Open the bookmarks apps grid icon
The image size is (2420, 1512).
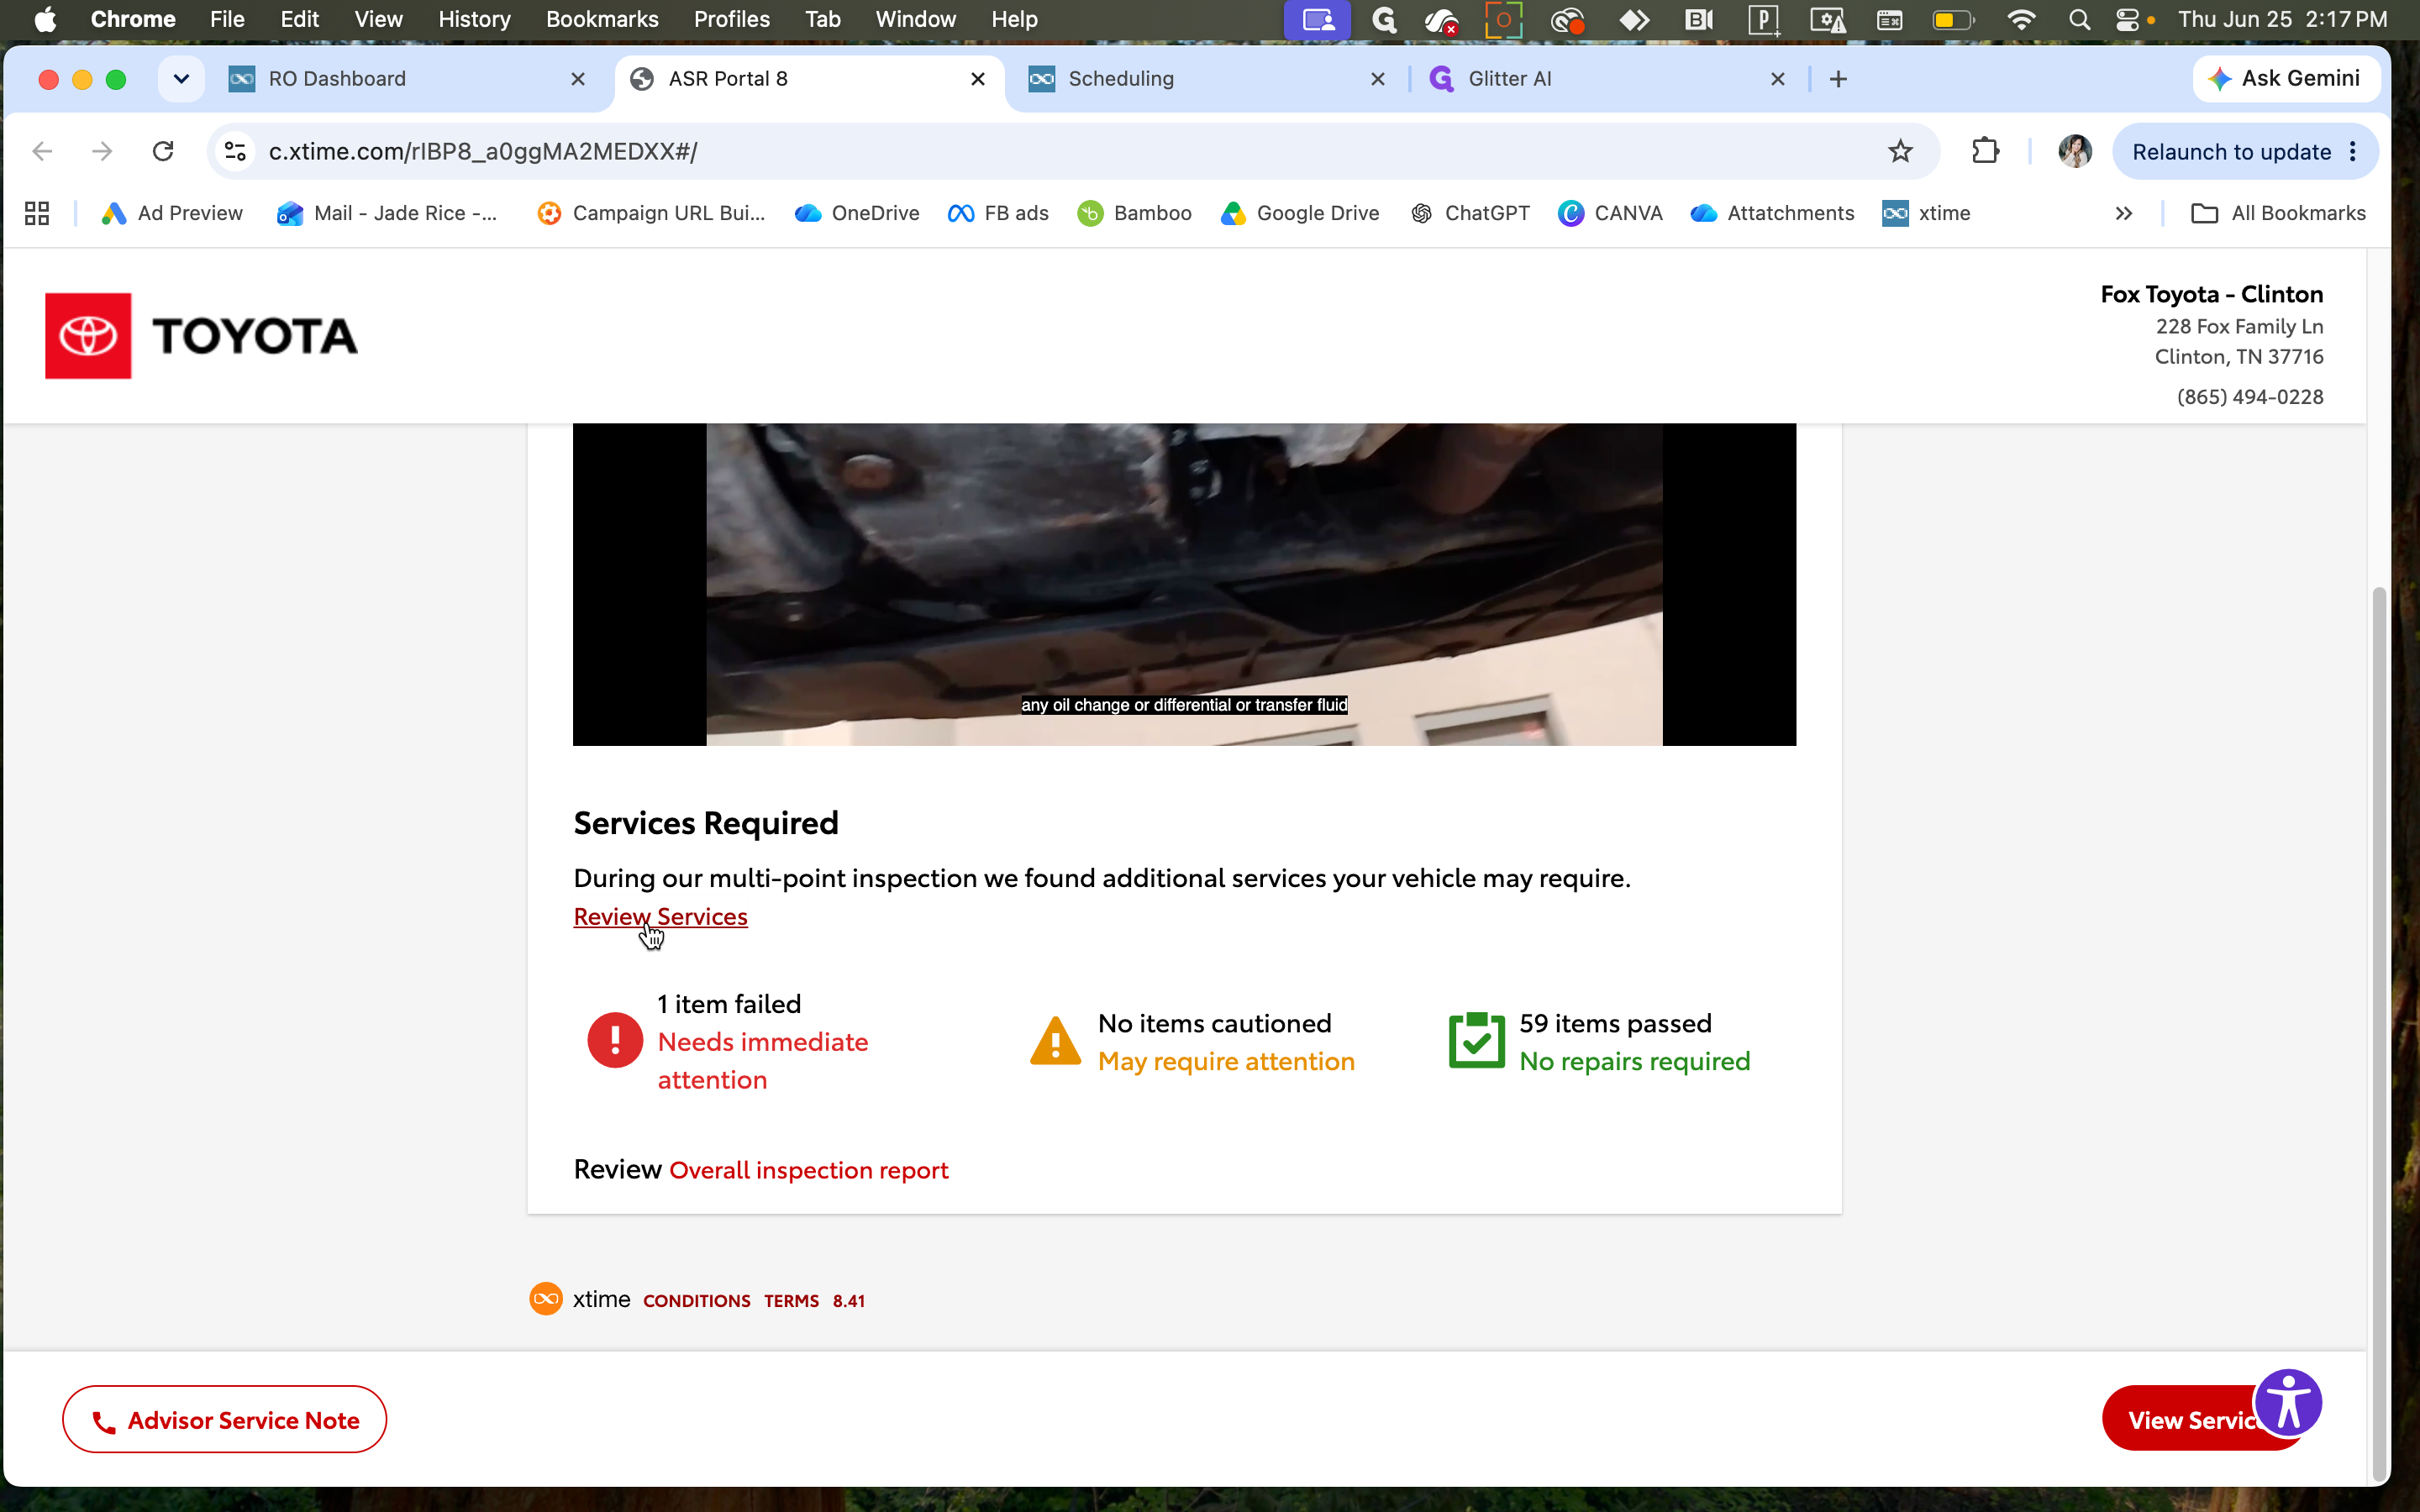[x=37, y=213]
